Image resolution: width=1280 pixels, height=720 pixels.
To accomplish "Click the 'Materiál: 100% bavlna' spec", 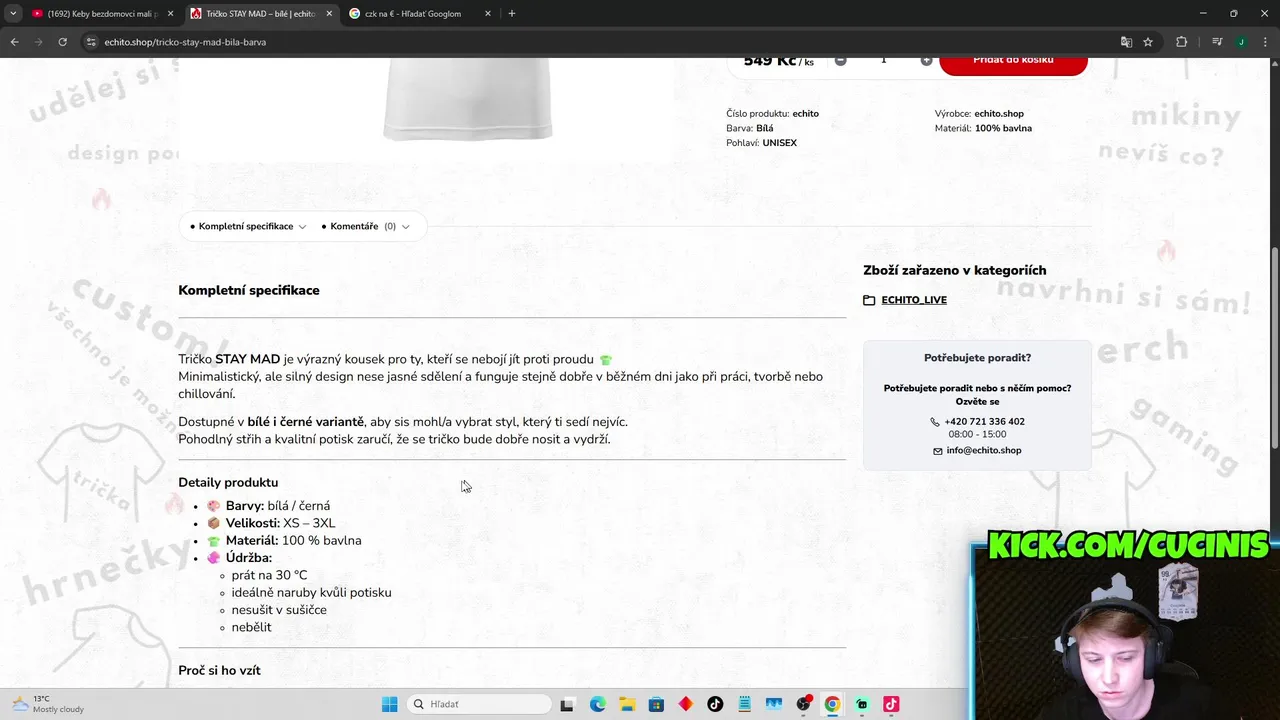I will 983,128.
